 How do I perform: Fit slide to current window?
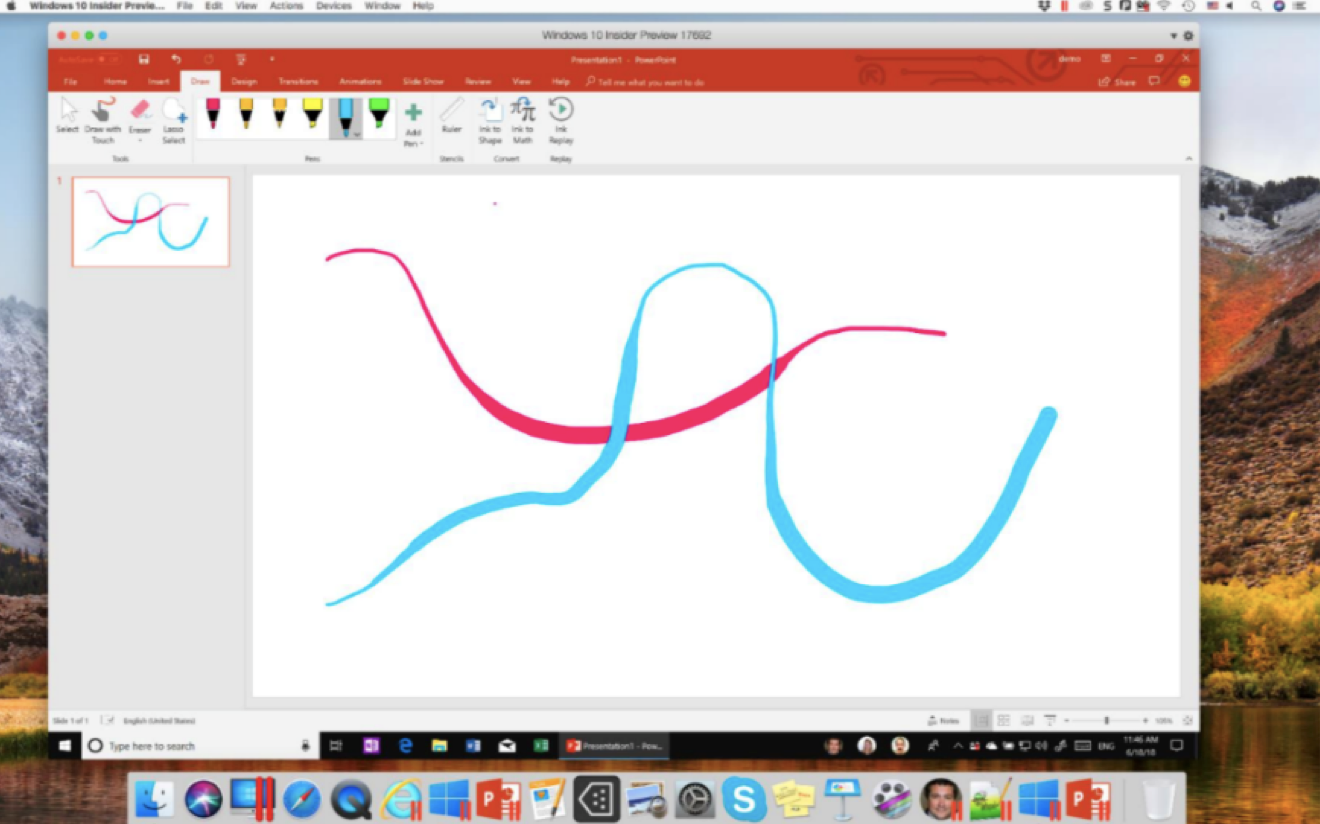click(x=1187, y=720)
